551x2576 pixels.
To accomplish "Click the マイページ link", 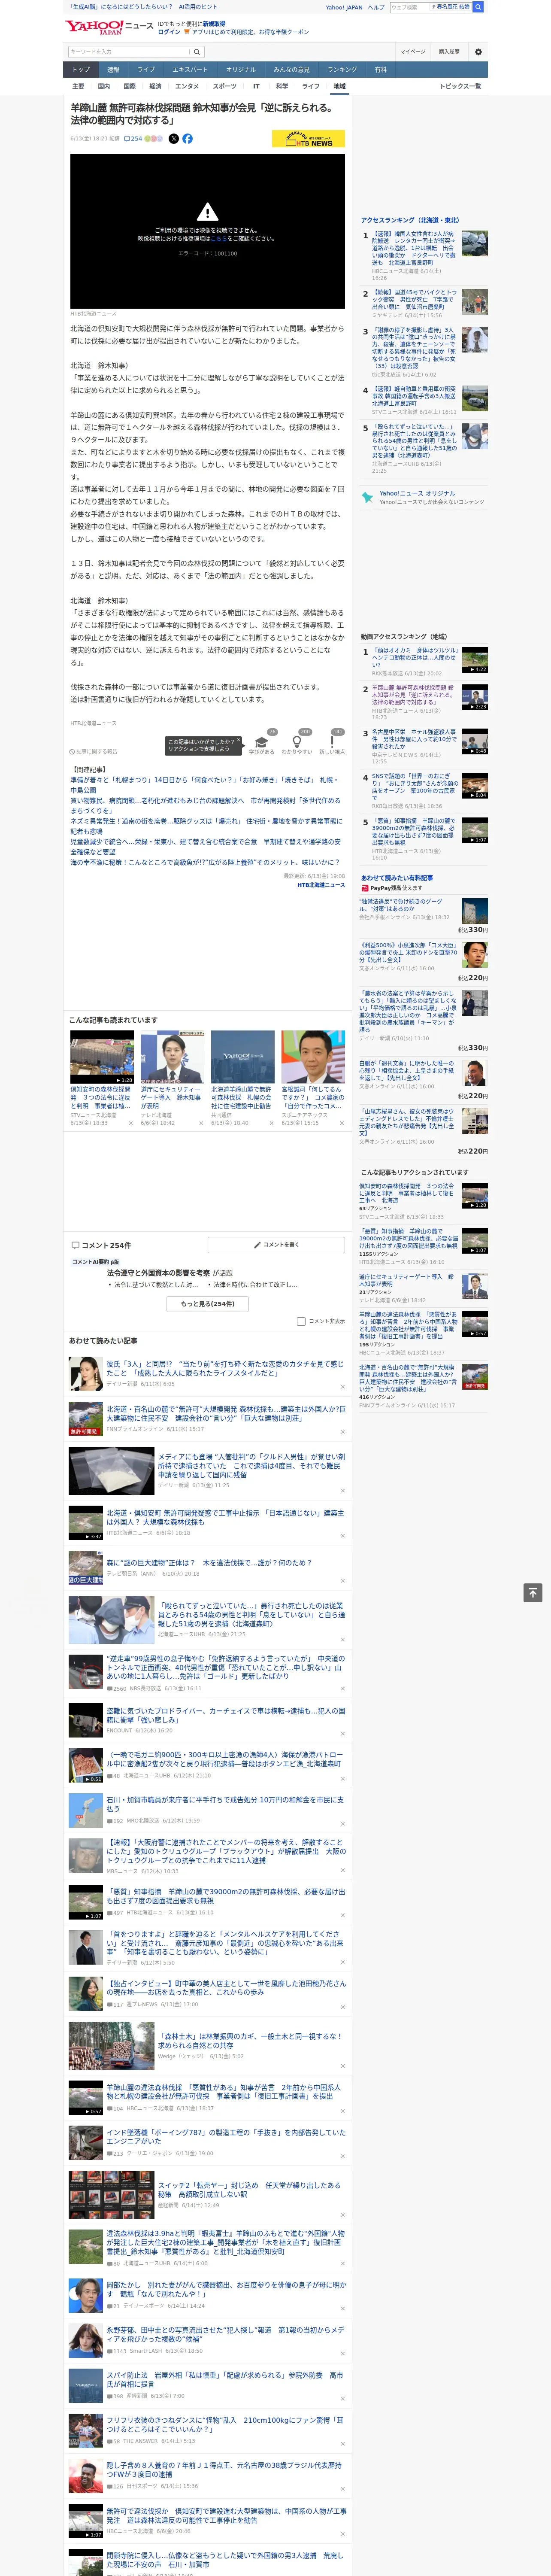I will coord(412,52).
